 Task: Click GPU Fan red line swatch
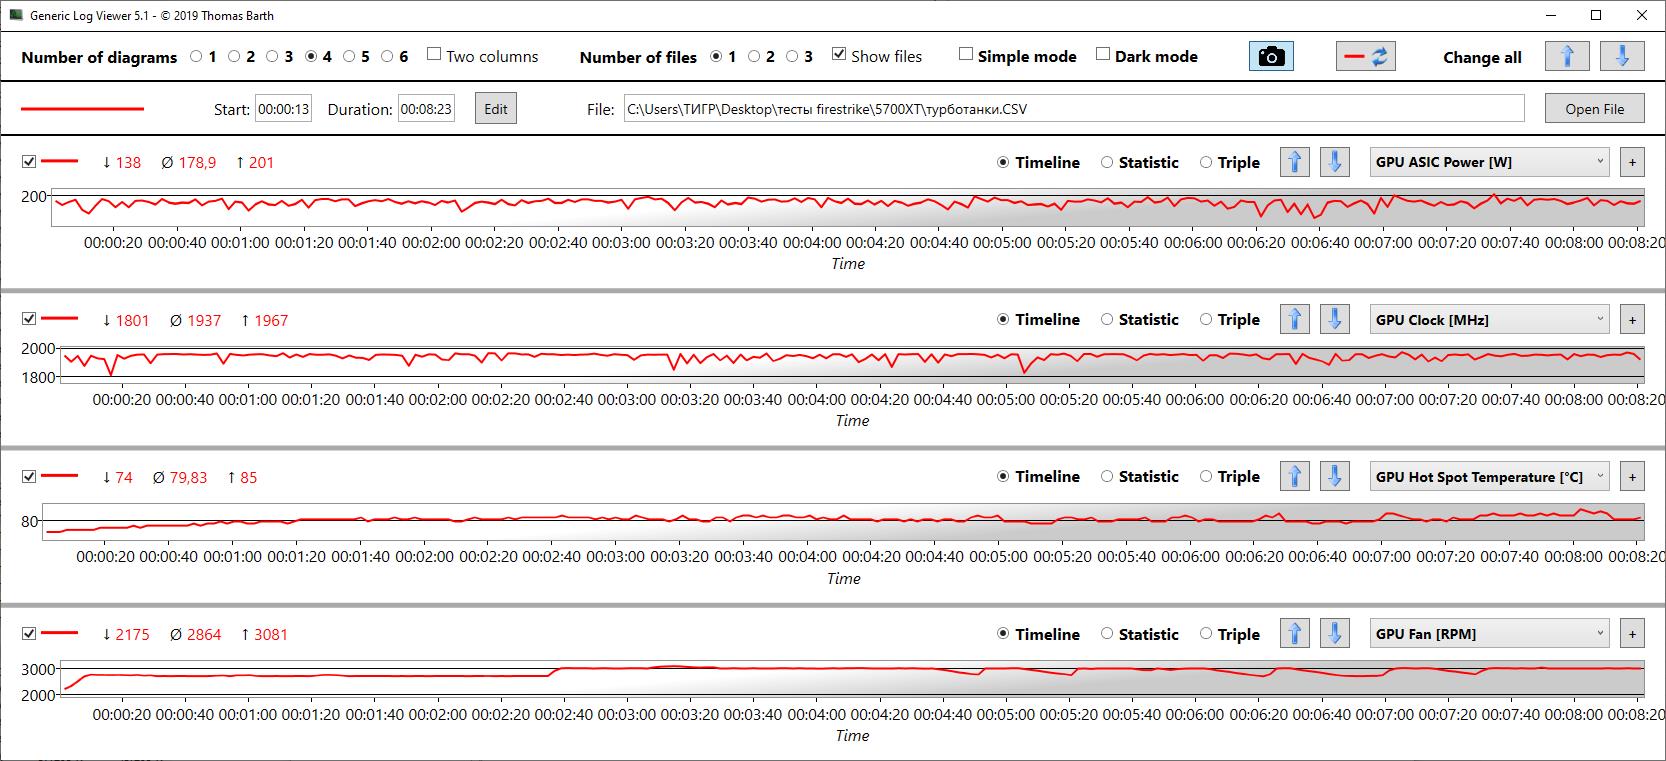coord(59,633)
